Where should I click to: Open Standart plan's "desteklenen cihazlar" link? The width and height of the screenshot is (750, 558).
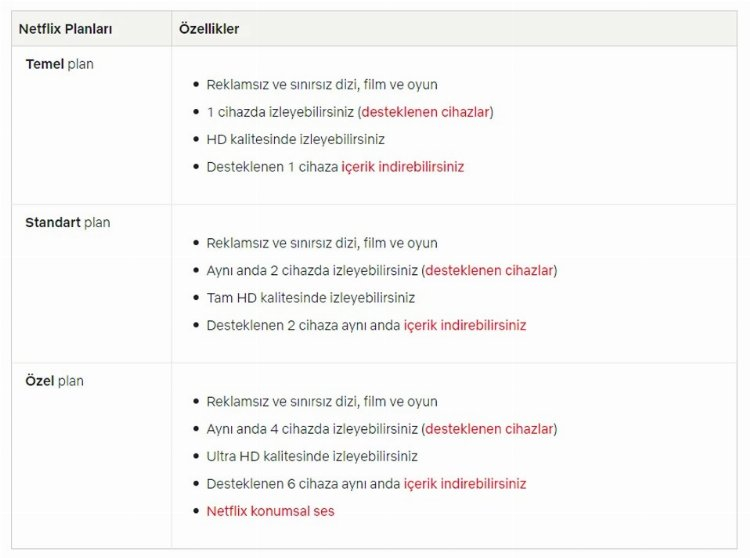[x=489, y=270]
